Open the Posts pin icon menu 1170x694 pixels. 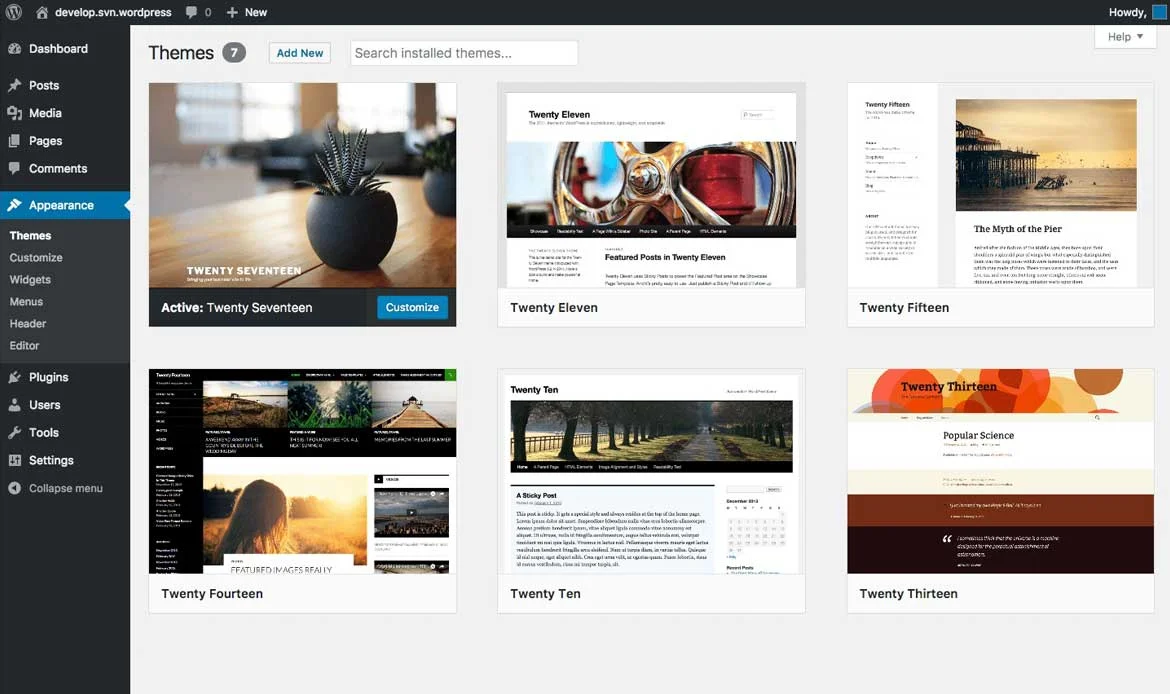point(14,86)
